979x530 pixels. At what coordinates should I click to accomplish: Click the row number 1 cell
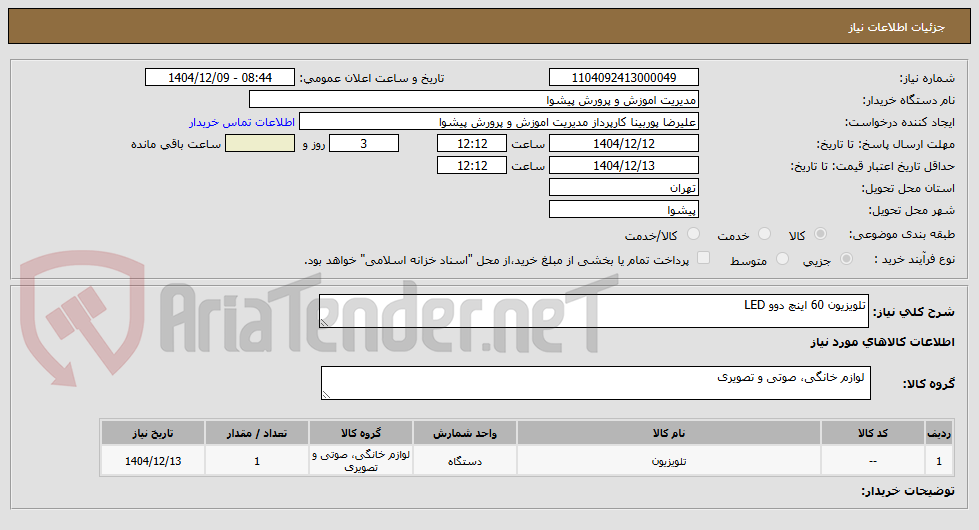939,461
